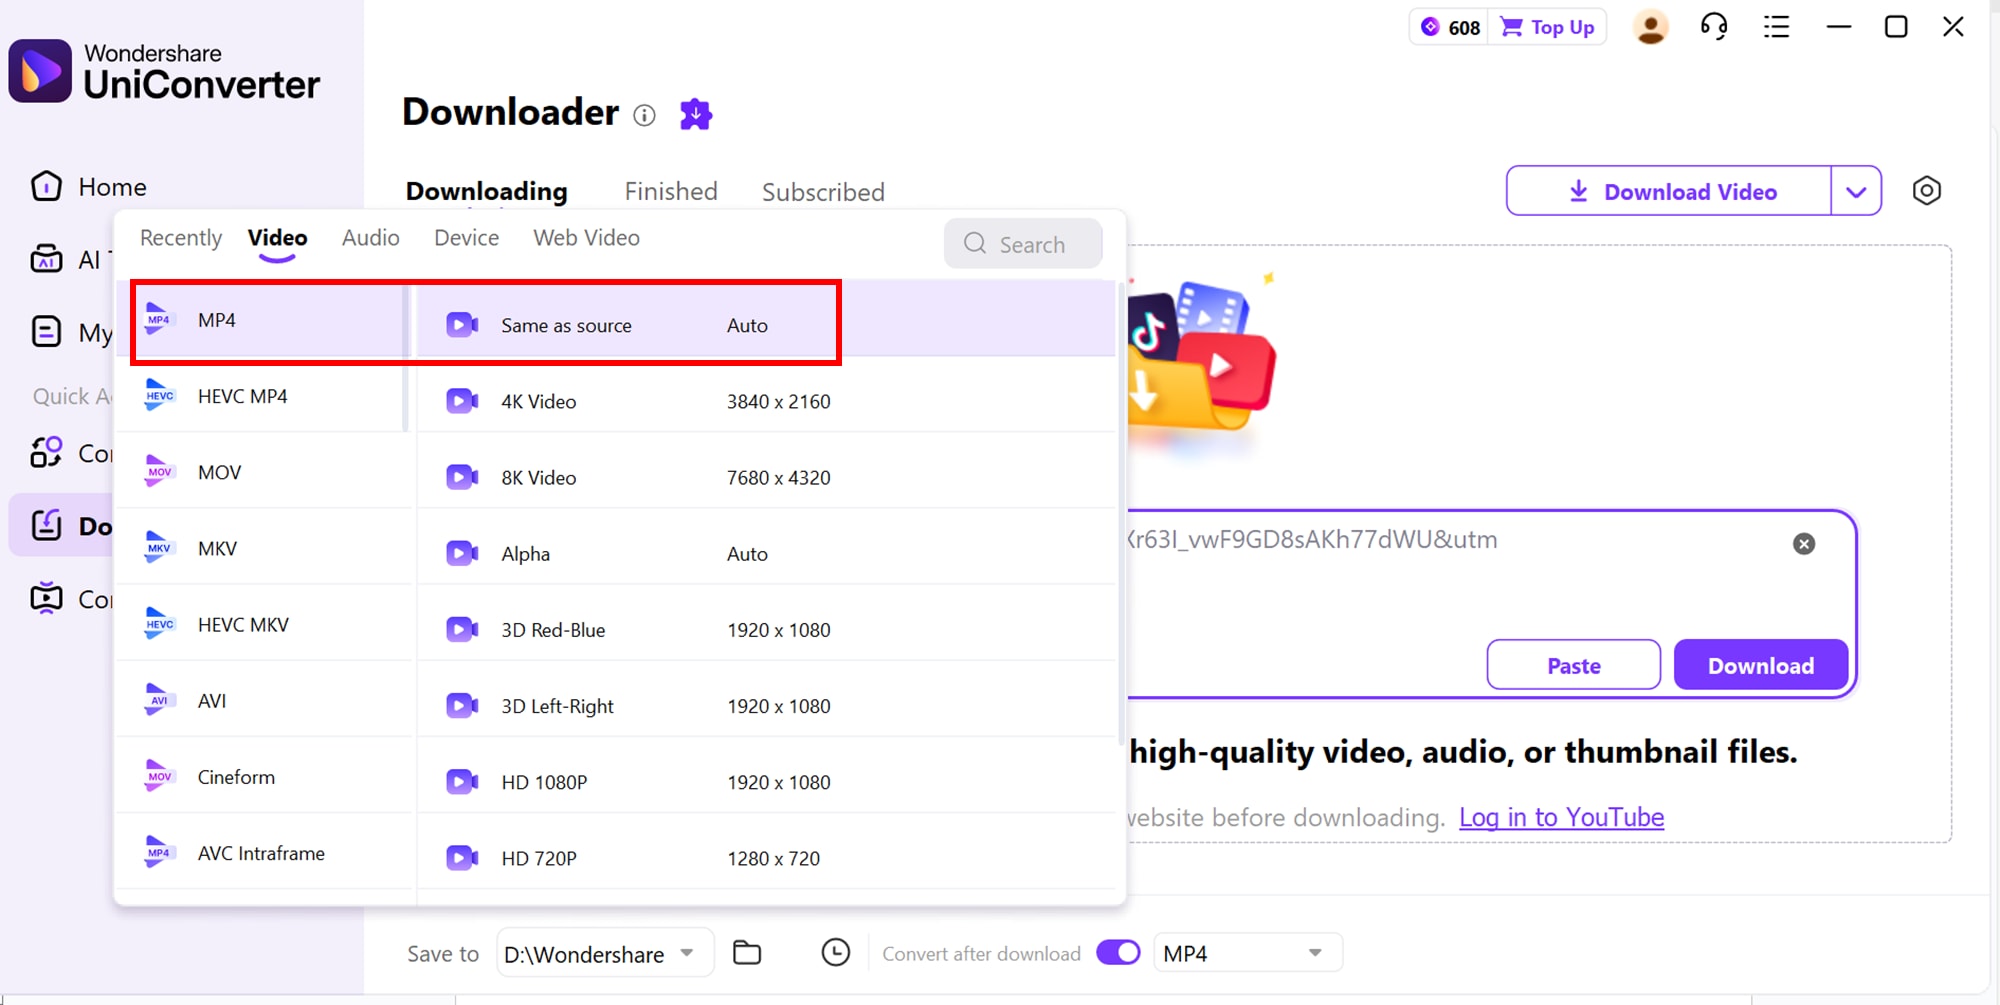This screenshot has width=2000, height=1005.
Task: Toggle Convert after download switch
Action: click(1118, 953)
